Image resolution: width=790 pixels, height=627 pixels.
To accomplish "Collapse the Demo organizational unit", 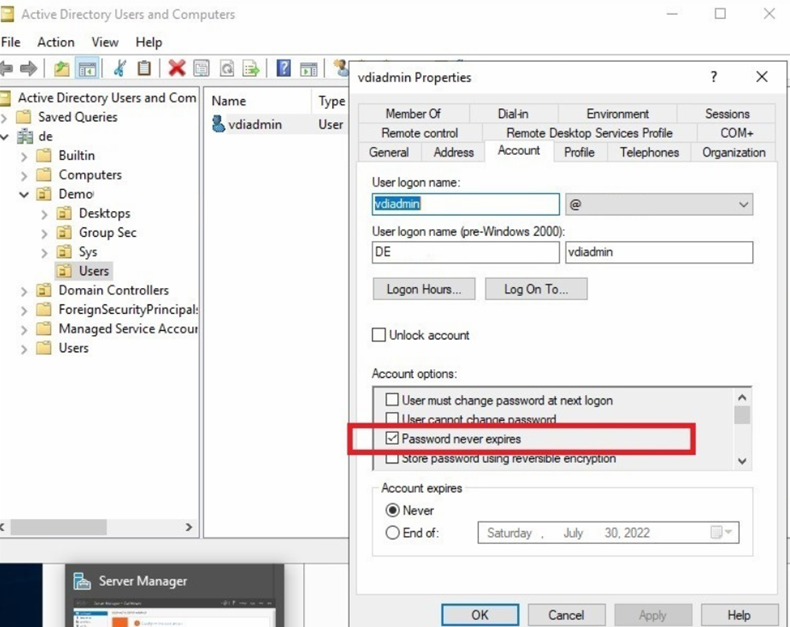I will coord(24,194).
